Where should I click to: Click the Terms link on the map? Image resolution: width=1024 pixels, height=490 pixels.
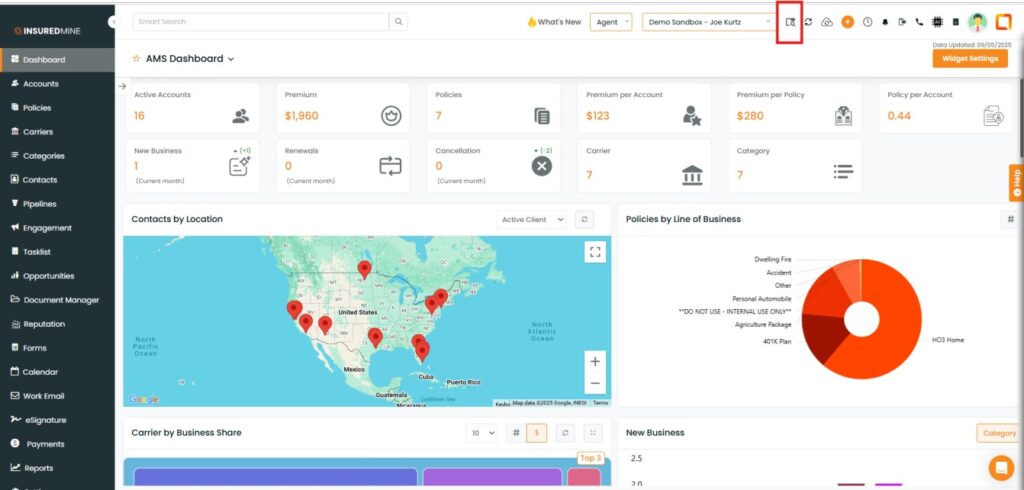600,403
